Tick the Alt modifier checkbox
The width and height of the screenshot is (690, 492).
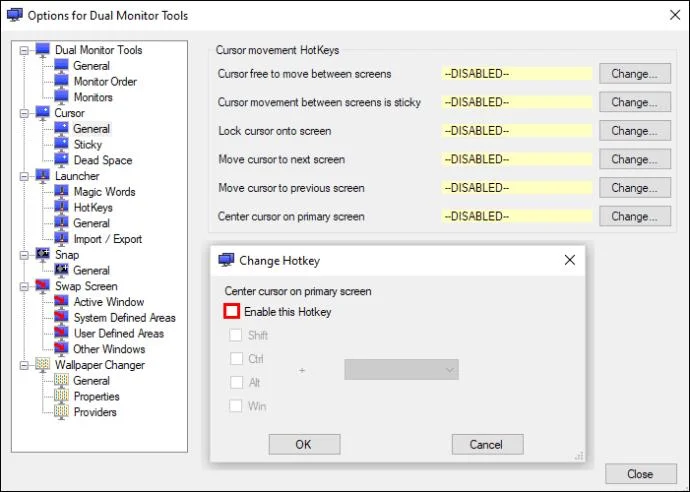point(236,382)
